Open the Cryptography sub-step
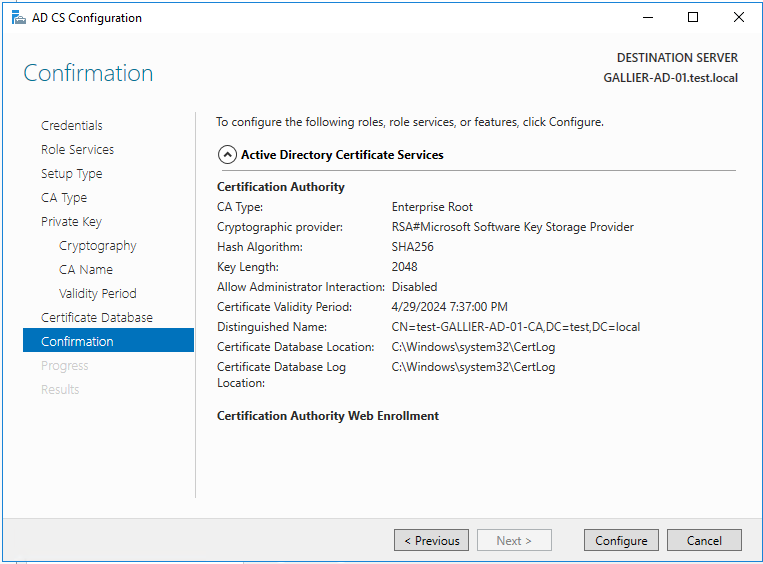This screenshot has height=564, width=763. click(97, 246)
